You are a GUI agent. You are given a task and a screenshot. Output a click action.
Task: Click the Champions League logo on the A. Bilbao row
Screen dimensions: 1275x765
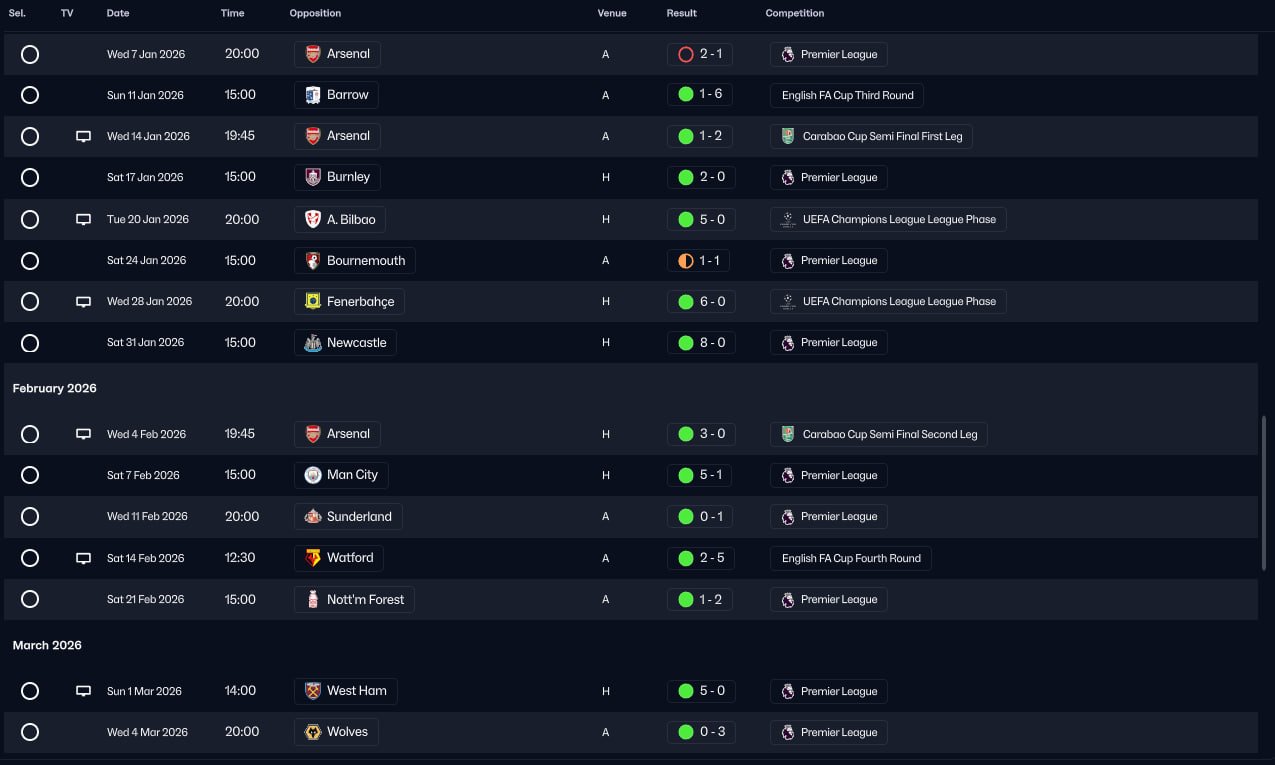(788, 219)
